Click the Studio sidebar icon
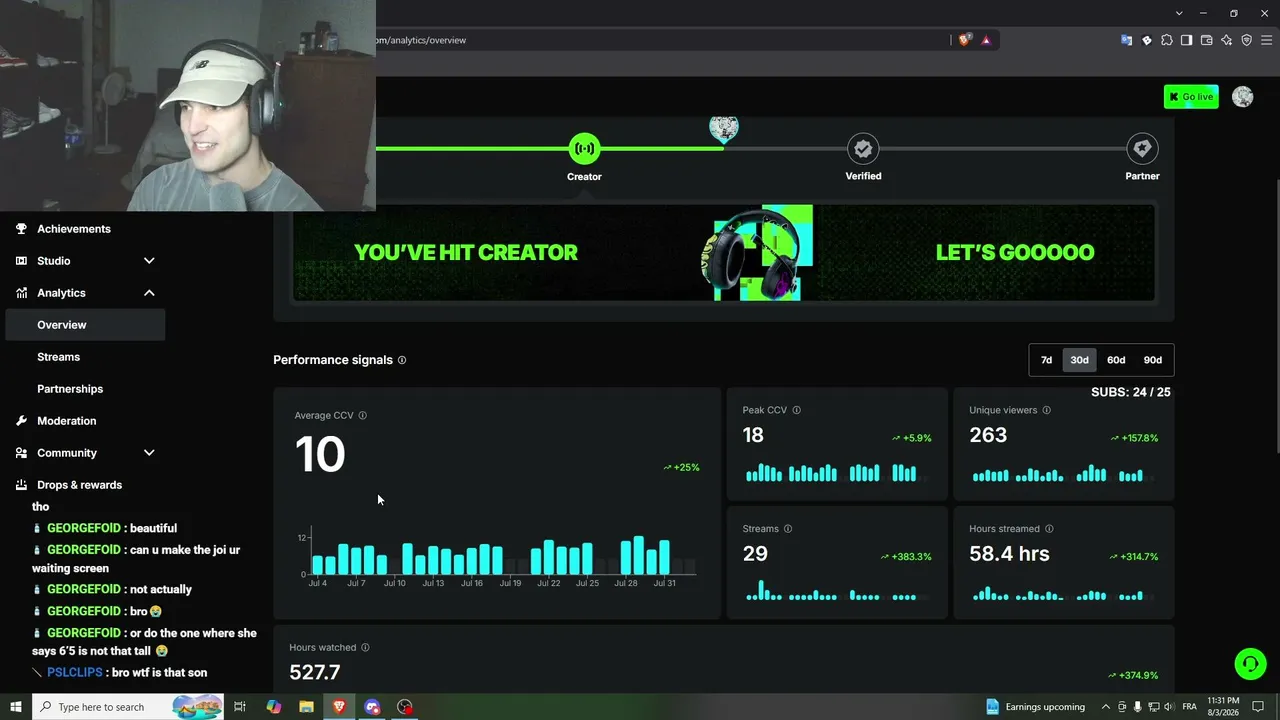 coord(21,261)
